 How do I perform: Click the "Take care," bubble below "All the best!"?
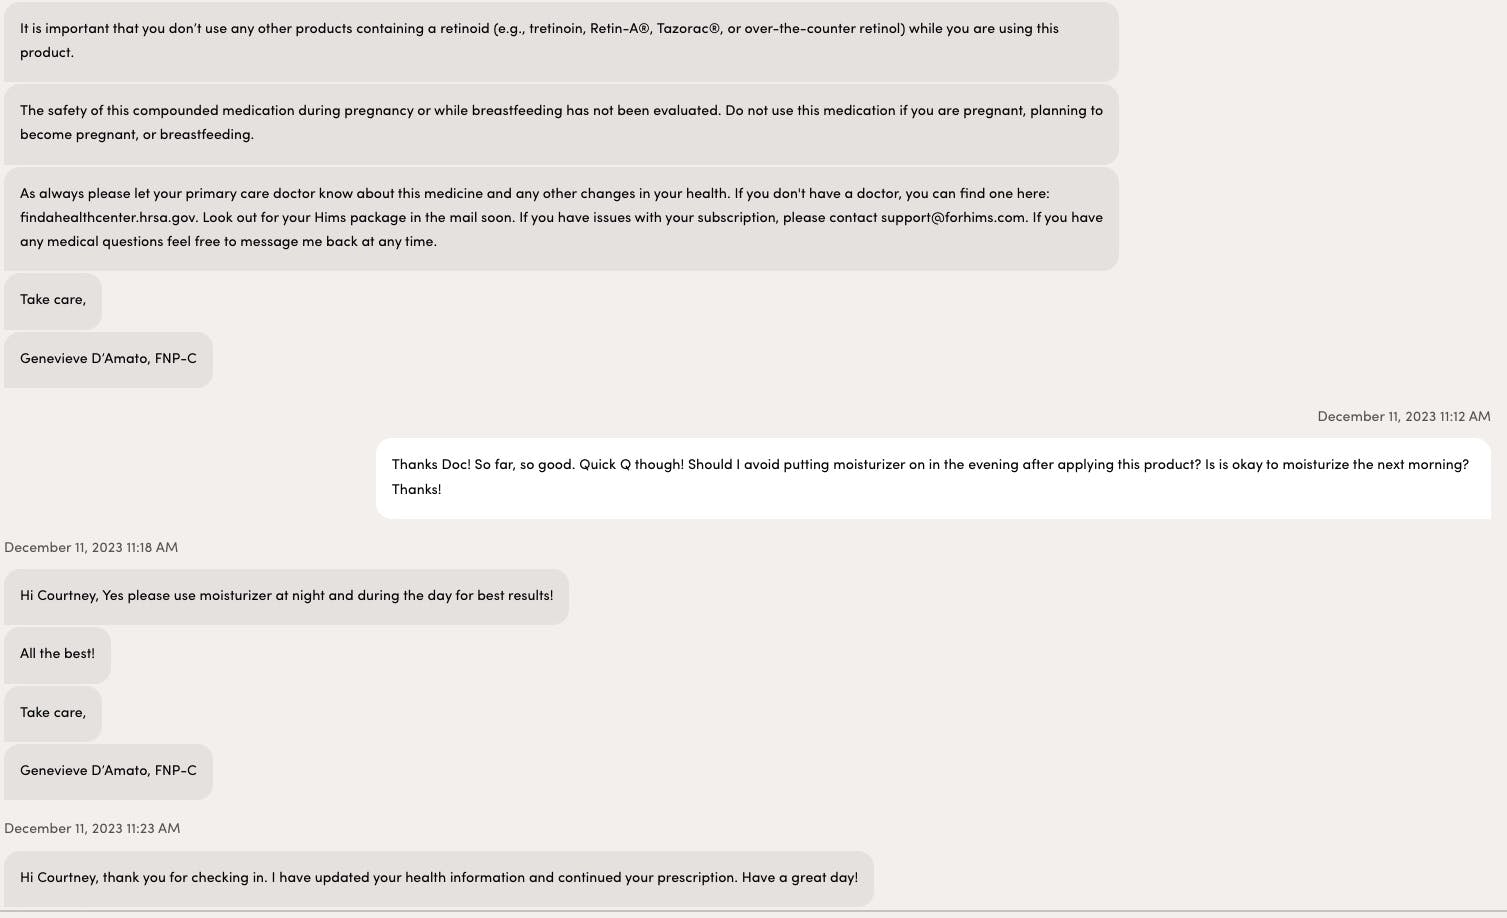53,713
